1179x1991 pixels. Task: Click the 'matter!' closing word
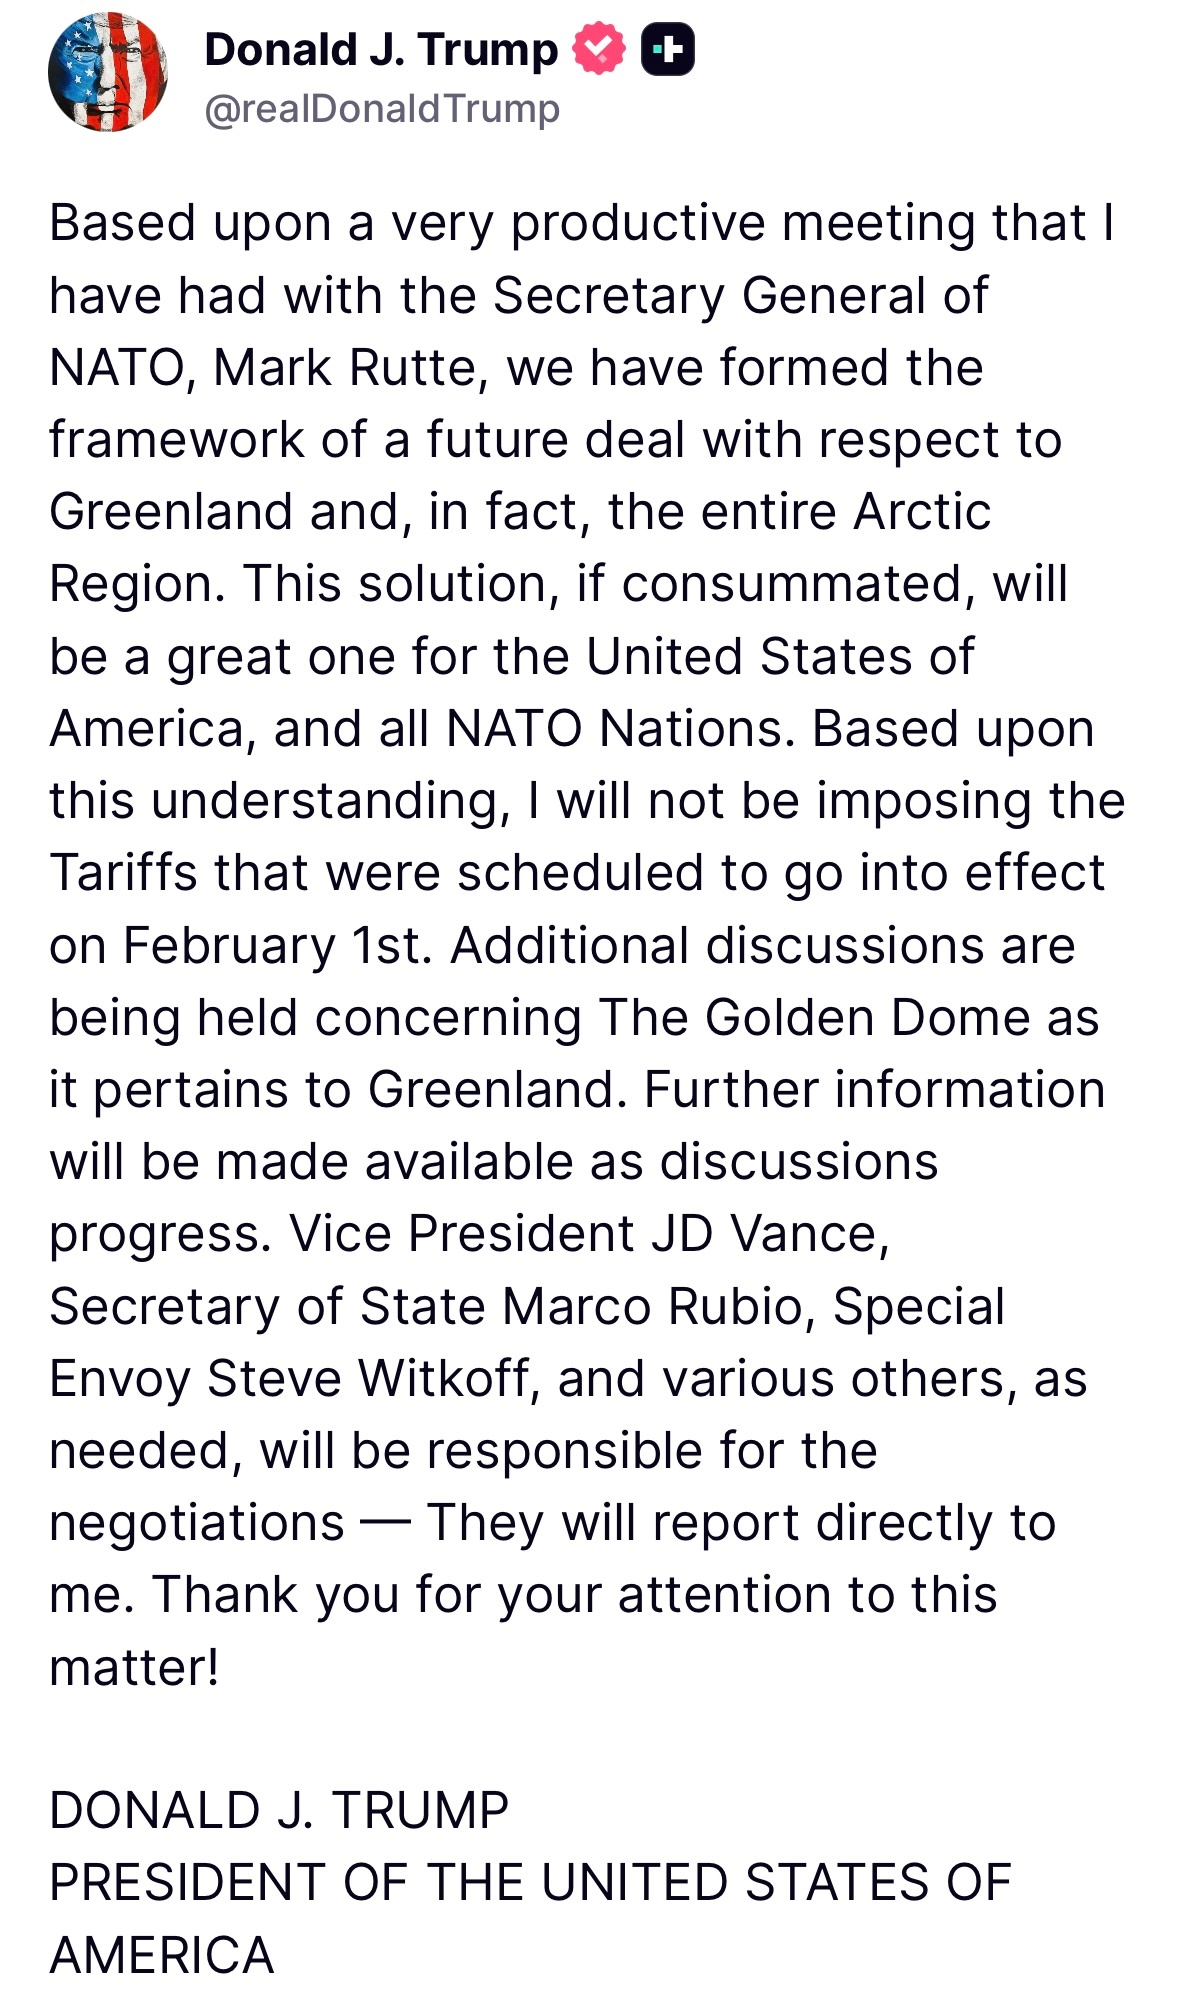tap(134, 1668)
